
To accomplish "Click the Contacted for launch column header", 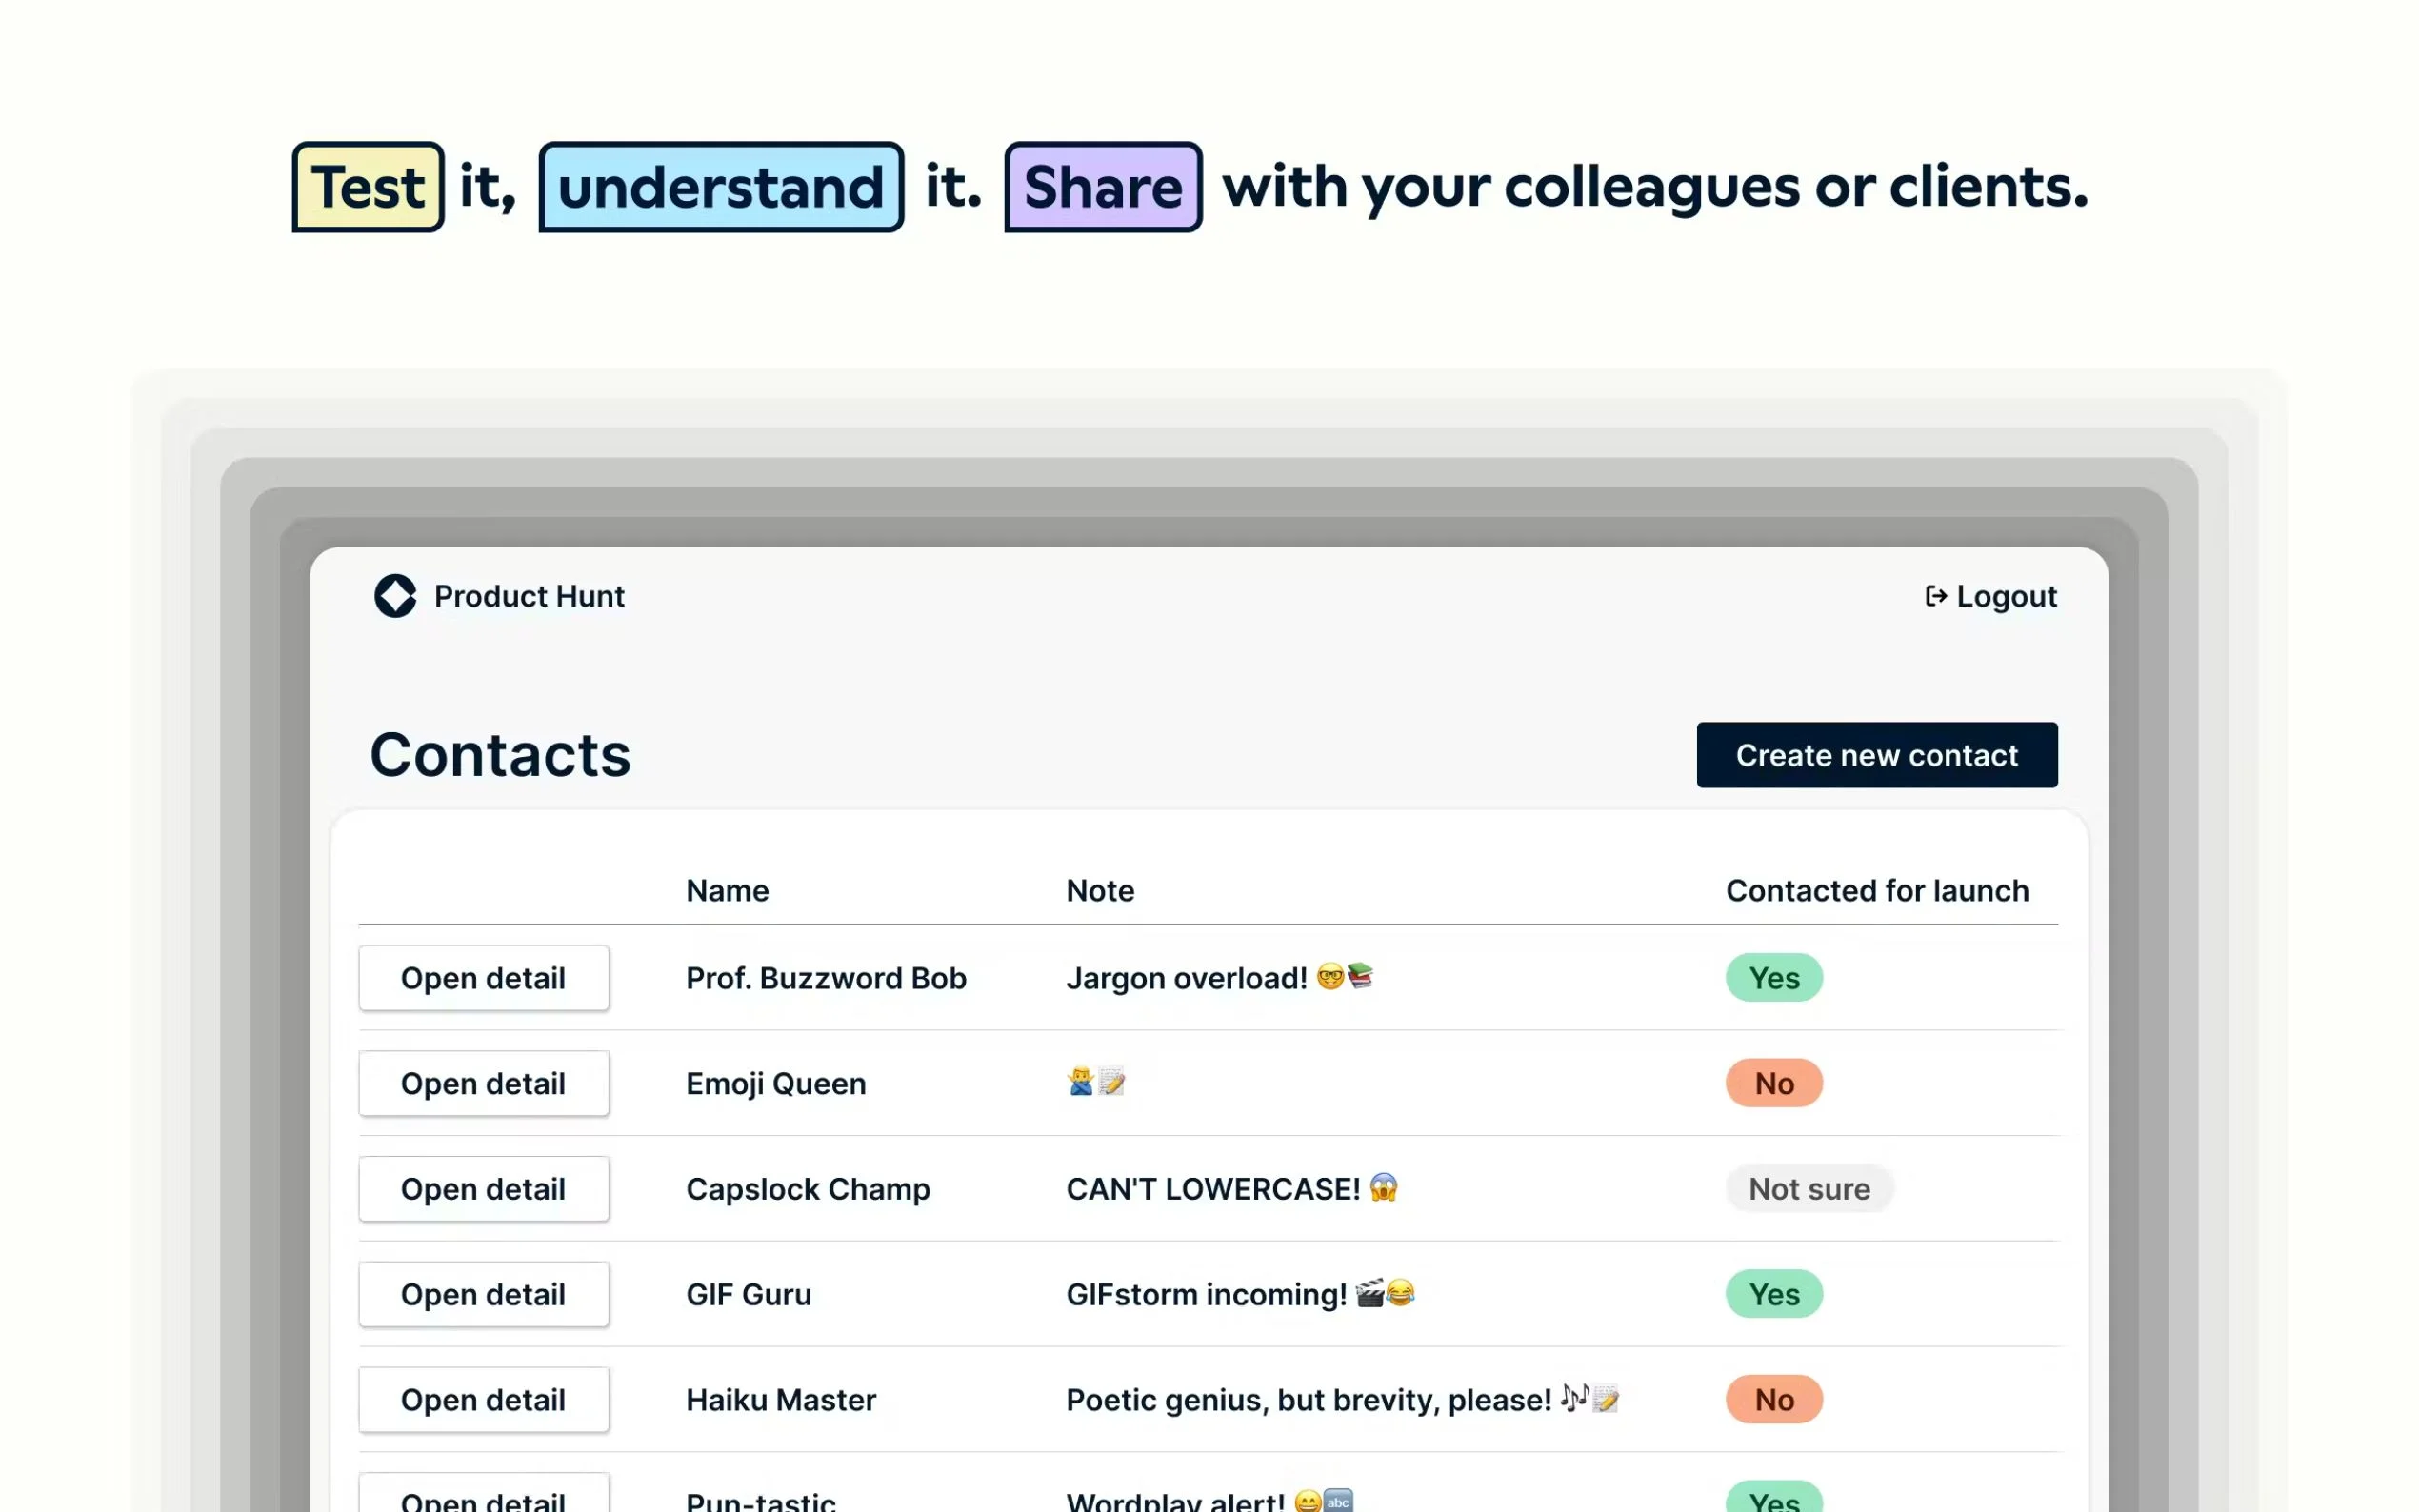I will (x=1876, y=890).
